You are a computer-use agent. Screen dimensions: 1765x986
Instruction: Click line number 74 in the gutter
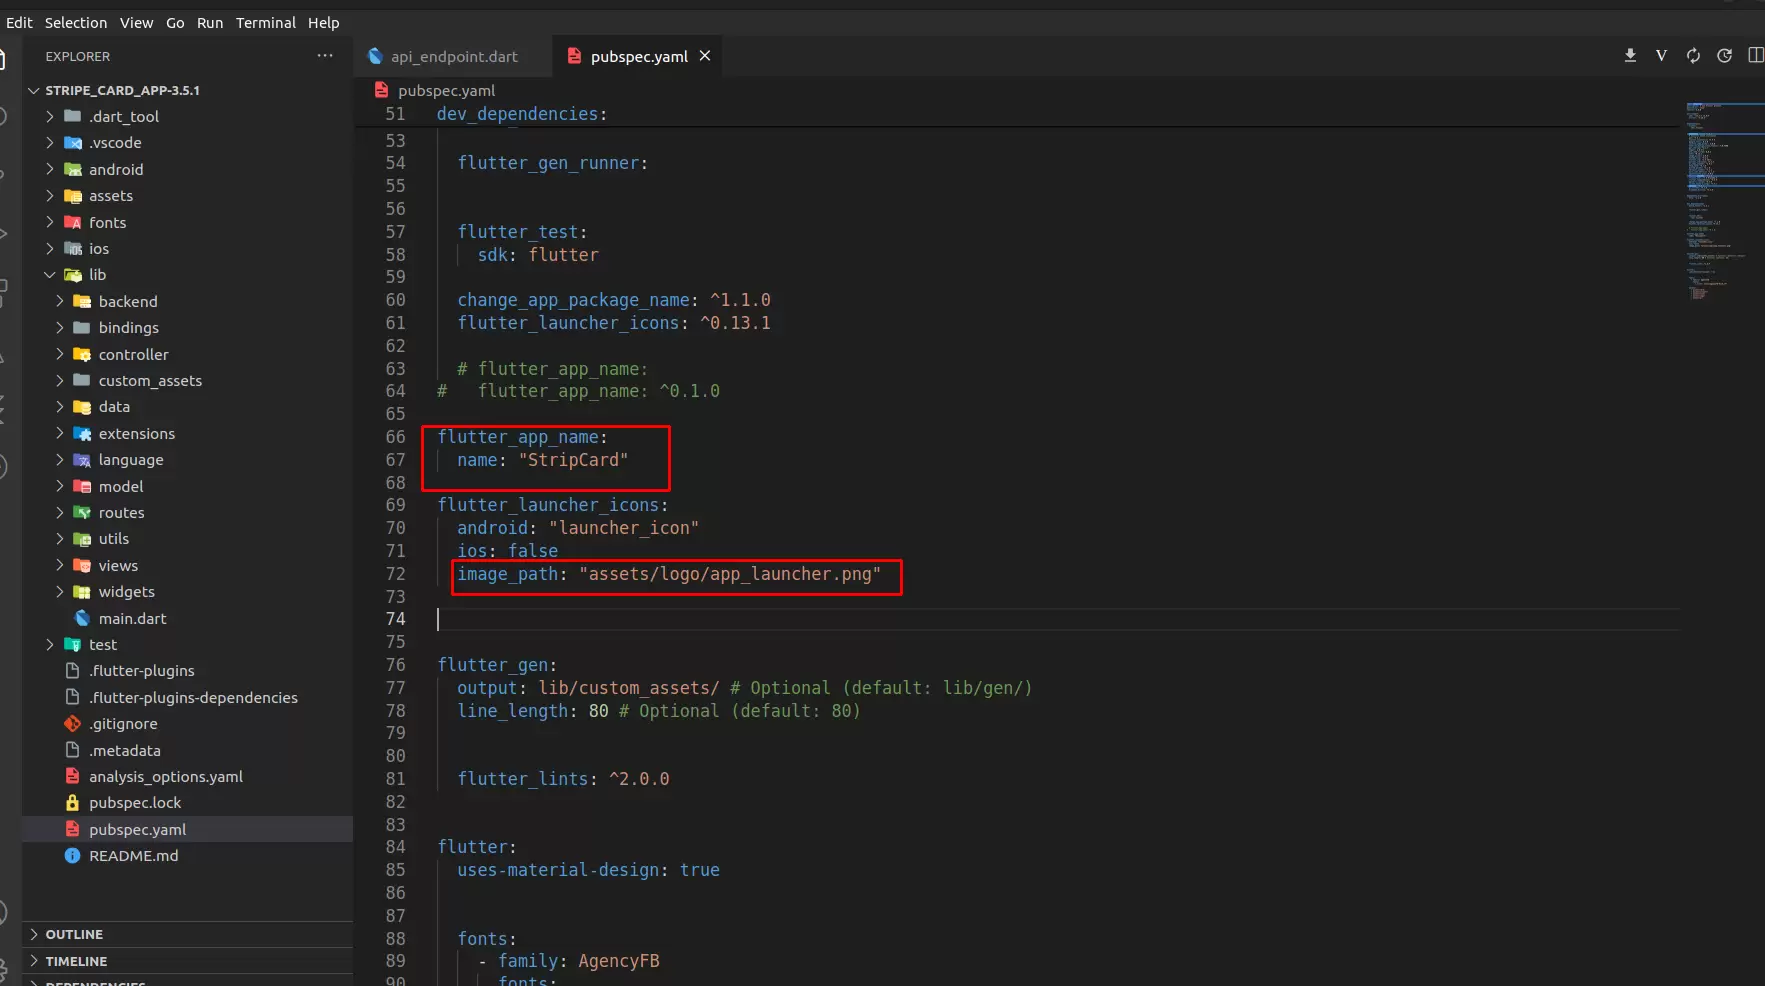[396, 619]
